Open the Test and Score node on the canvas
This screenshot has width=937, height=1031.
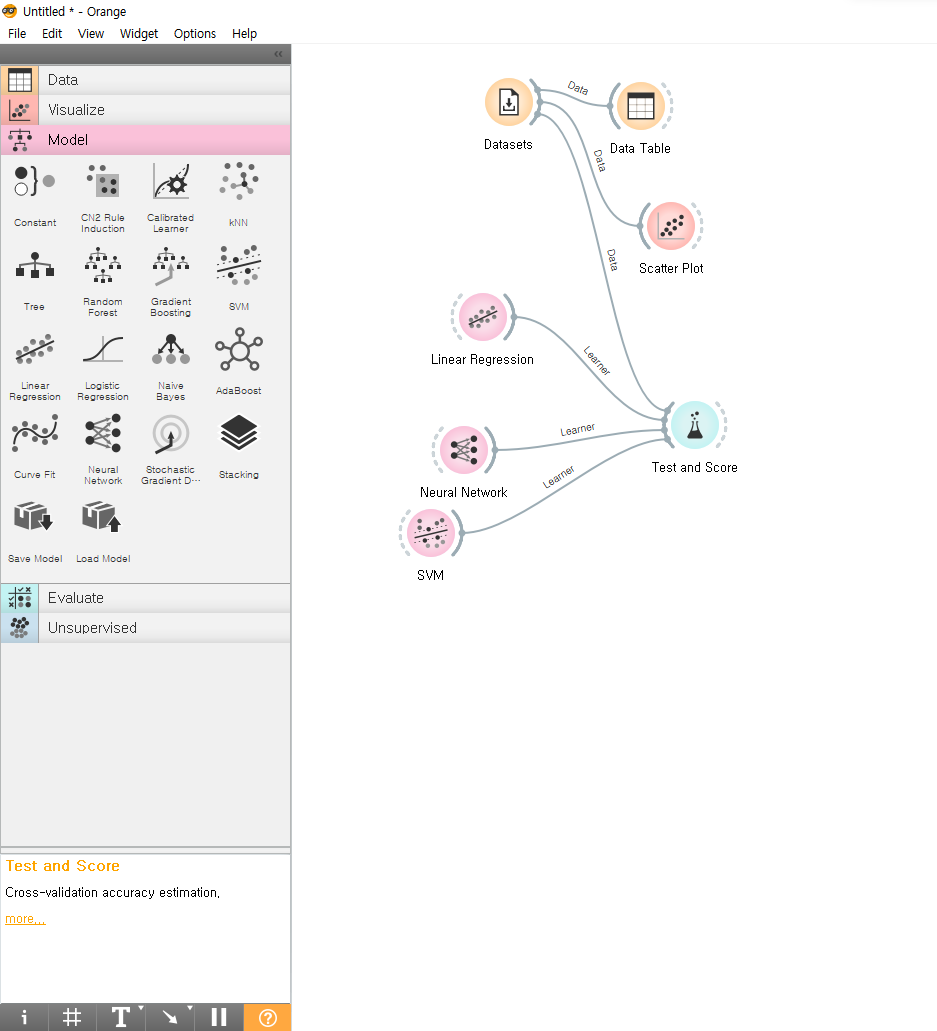point(694,424)
